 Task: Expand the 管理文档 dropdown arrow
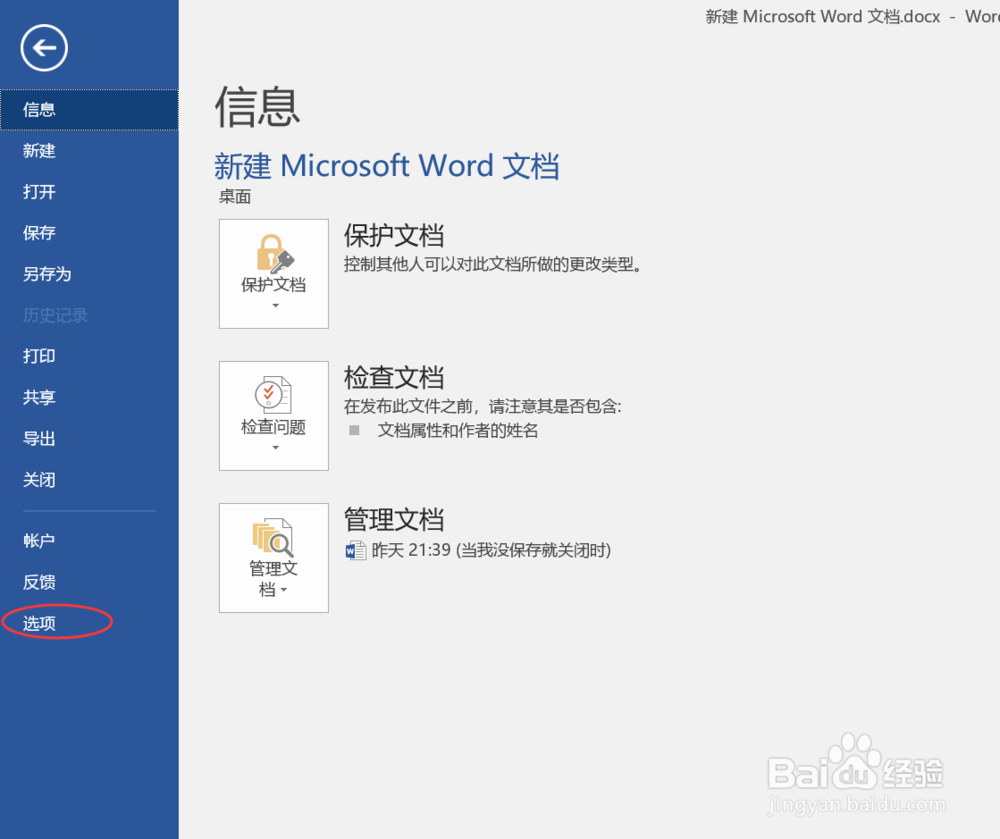(x=284, y=590)
